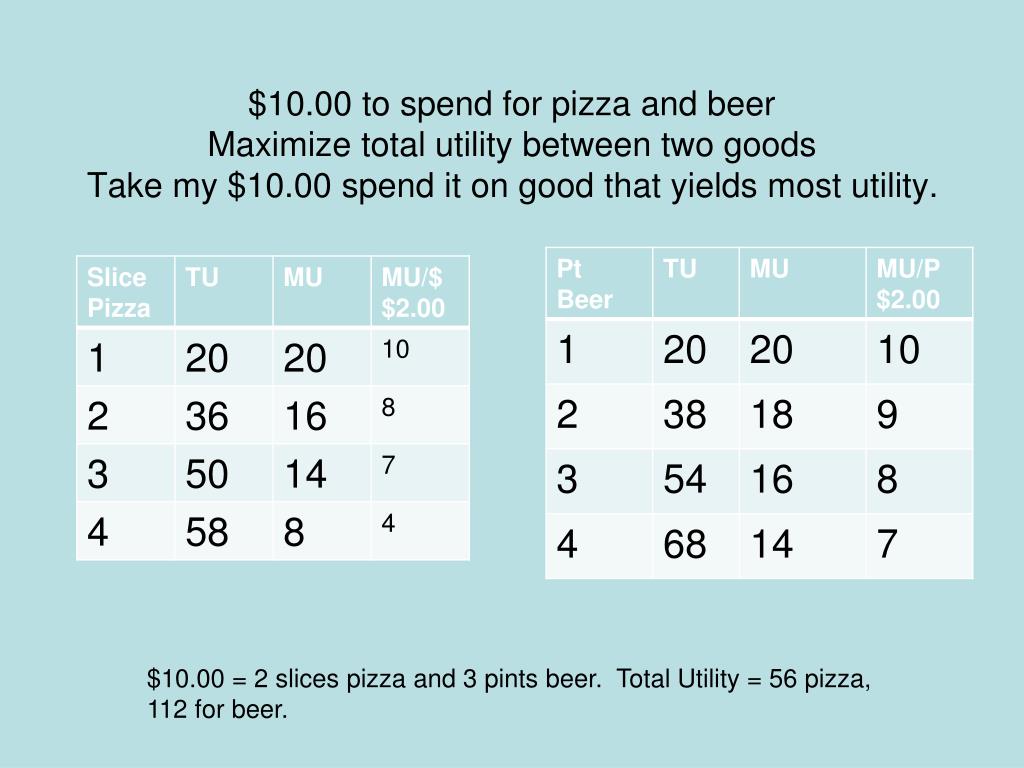Select the cell with value 36
The height and width of the screenshot is (768, 1024).
click(207, 416)
